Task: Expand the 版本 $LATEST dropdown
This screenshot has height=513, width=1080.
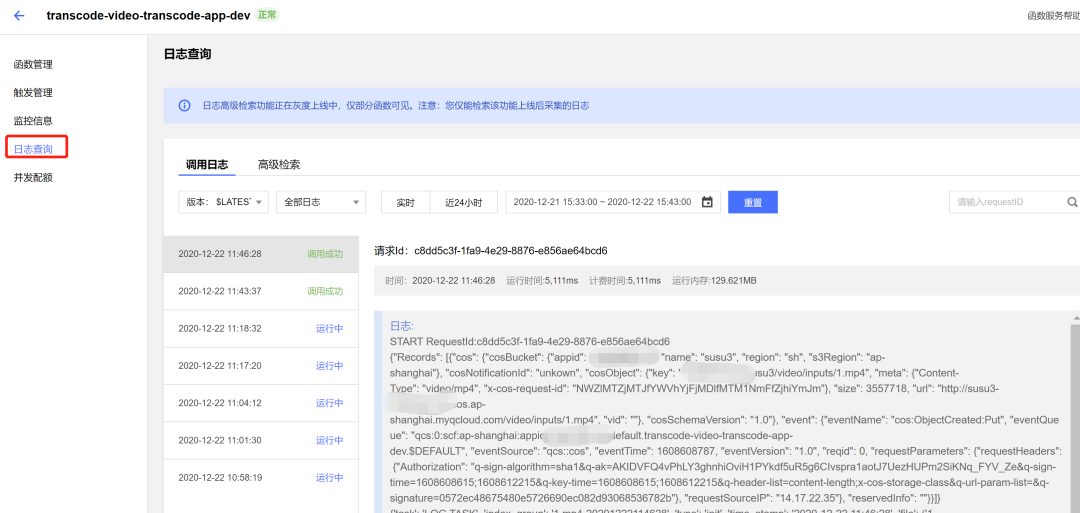Action: click(x=223, y=202)
